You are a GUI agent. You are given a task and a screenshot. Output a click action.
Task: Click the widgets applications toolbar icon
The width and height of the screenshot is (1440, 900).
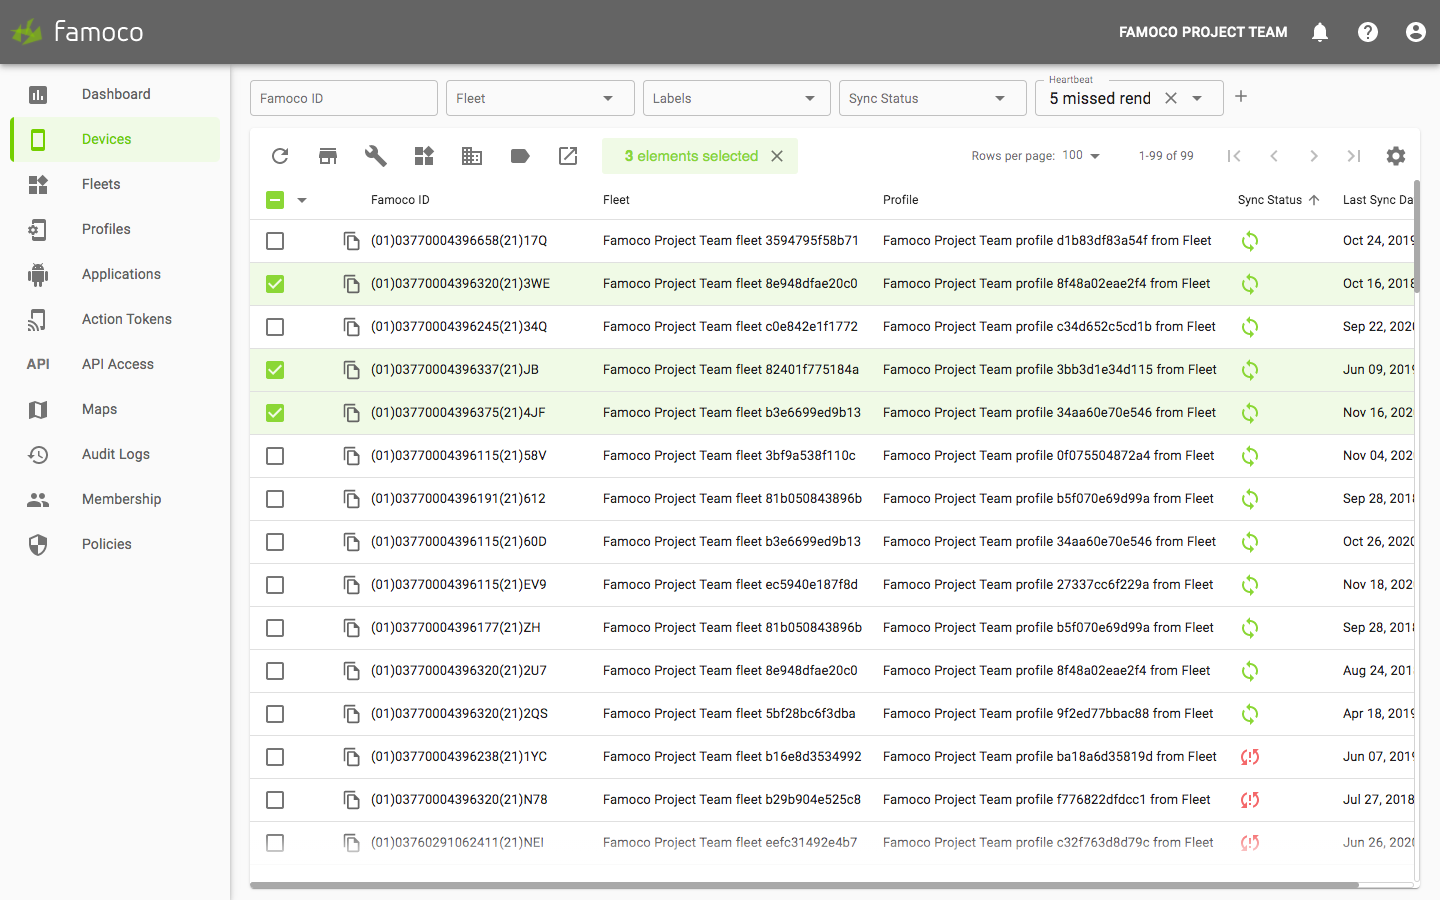pos(424,156)
